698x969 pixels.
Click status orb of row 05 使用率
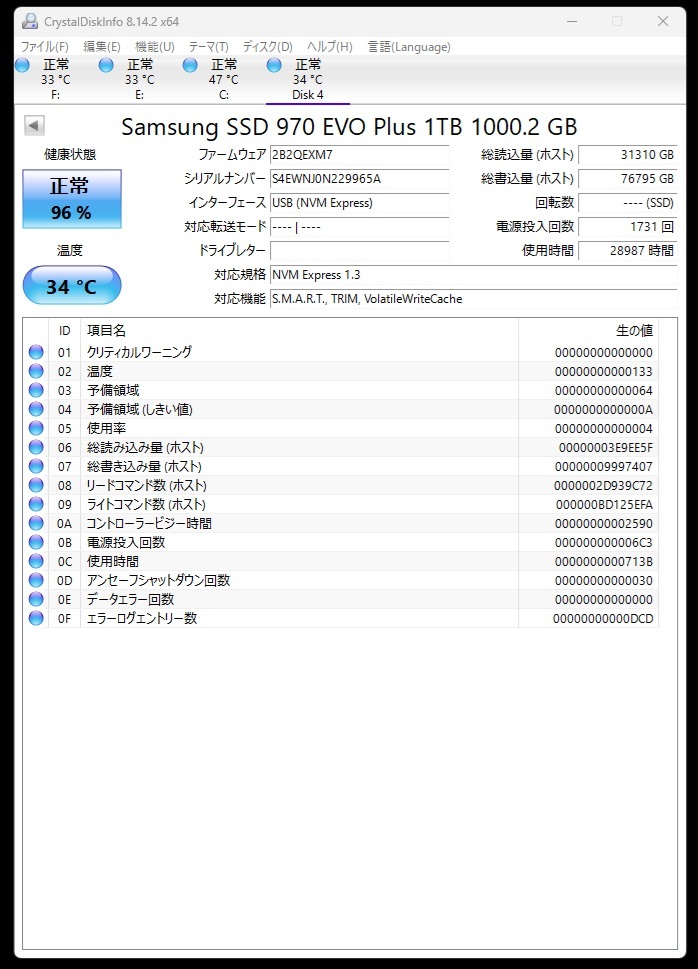(36, 428)
